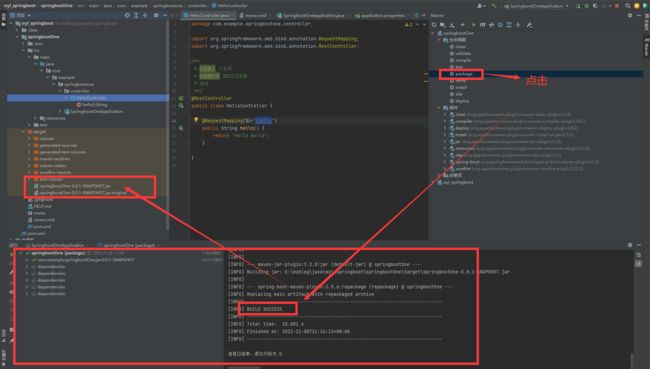
Task: Run SpringbootOneApplication from the top toolbar
Action: (578, 6)
